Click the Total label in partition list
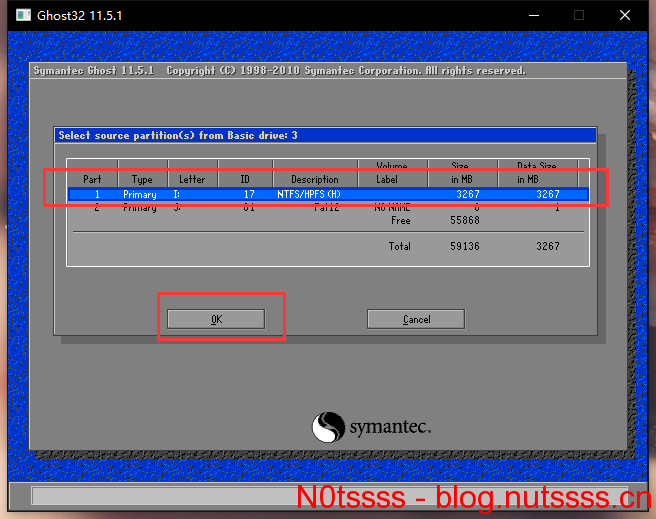Image resolution: width=656 pixels, height=519 pixels. (x=400, y=246)
